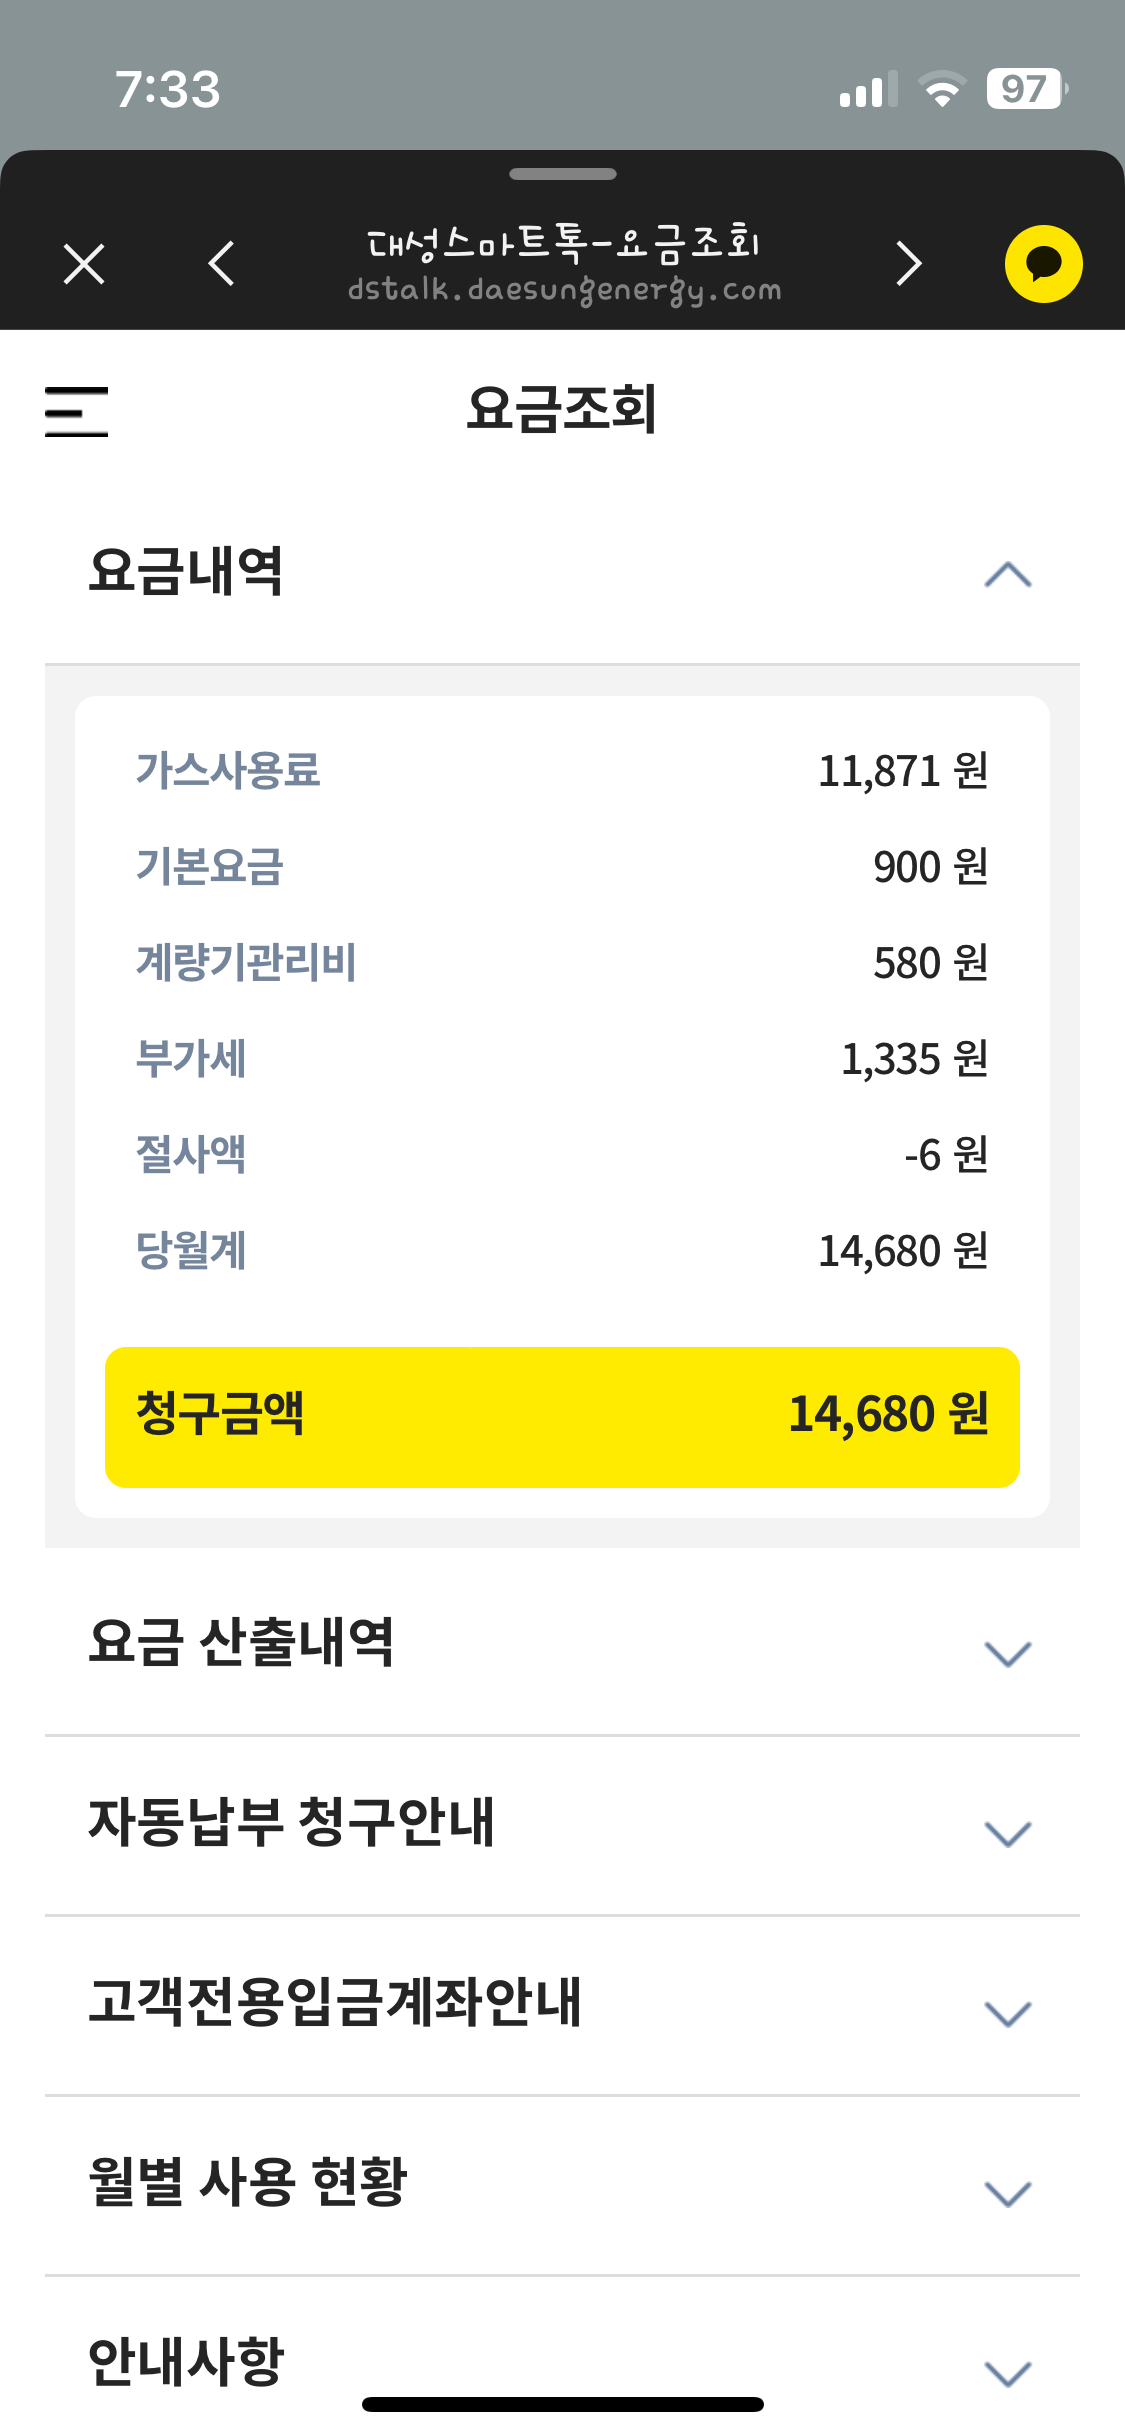Tap the 가스사용료 row label

pos(228,771)
